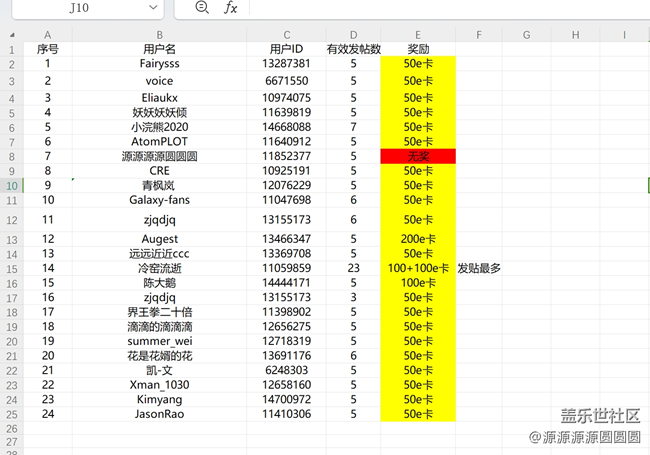Select the cell containing 界王拳二十倍
Screen dimensions: 650x455
pos(159,312)
